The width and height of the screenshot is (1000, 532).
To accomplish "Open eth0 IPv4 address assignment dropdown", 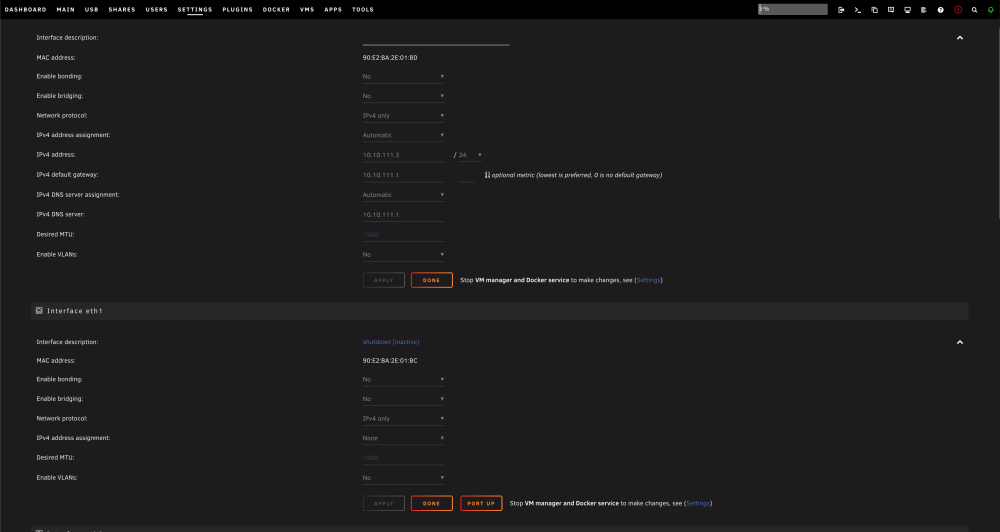I will (403, 135).
